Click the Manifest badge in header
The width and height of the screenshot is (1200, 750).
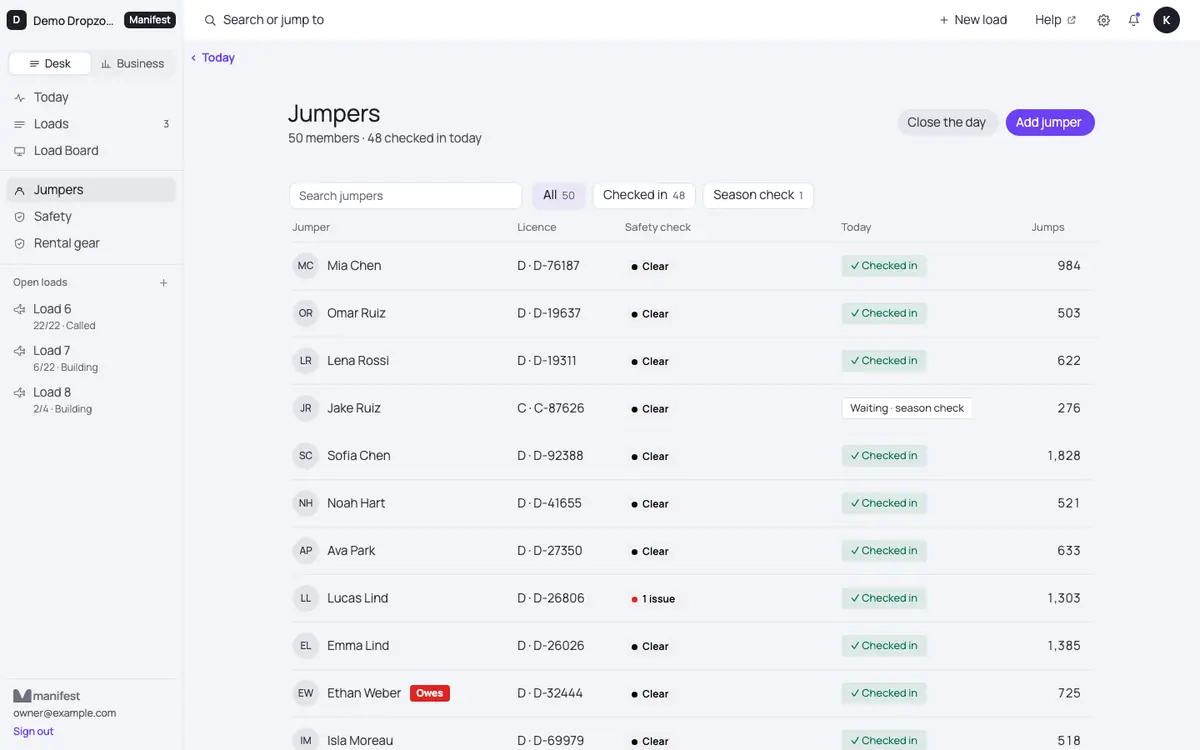pyautogui.click(x=150, y=20)
